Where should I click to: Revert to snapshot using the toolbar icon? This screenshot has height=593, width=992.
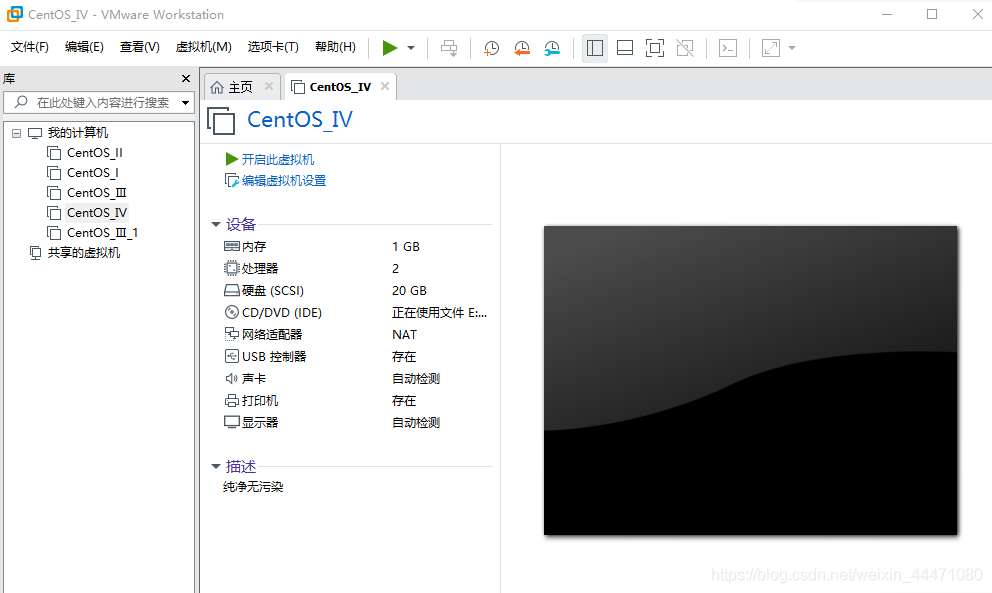coord(522,48)
